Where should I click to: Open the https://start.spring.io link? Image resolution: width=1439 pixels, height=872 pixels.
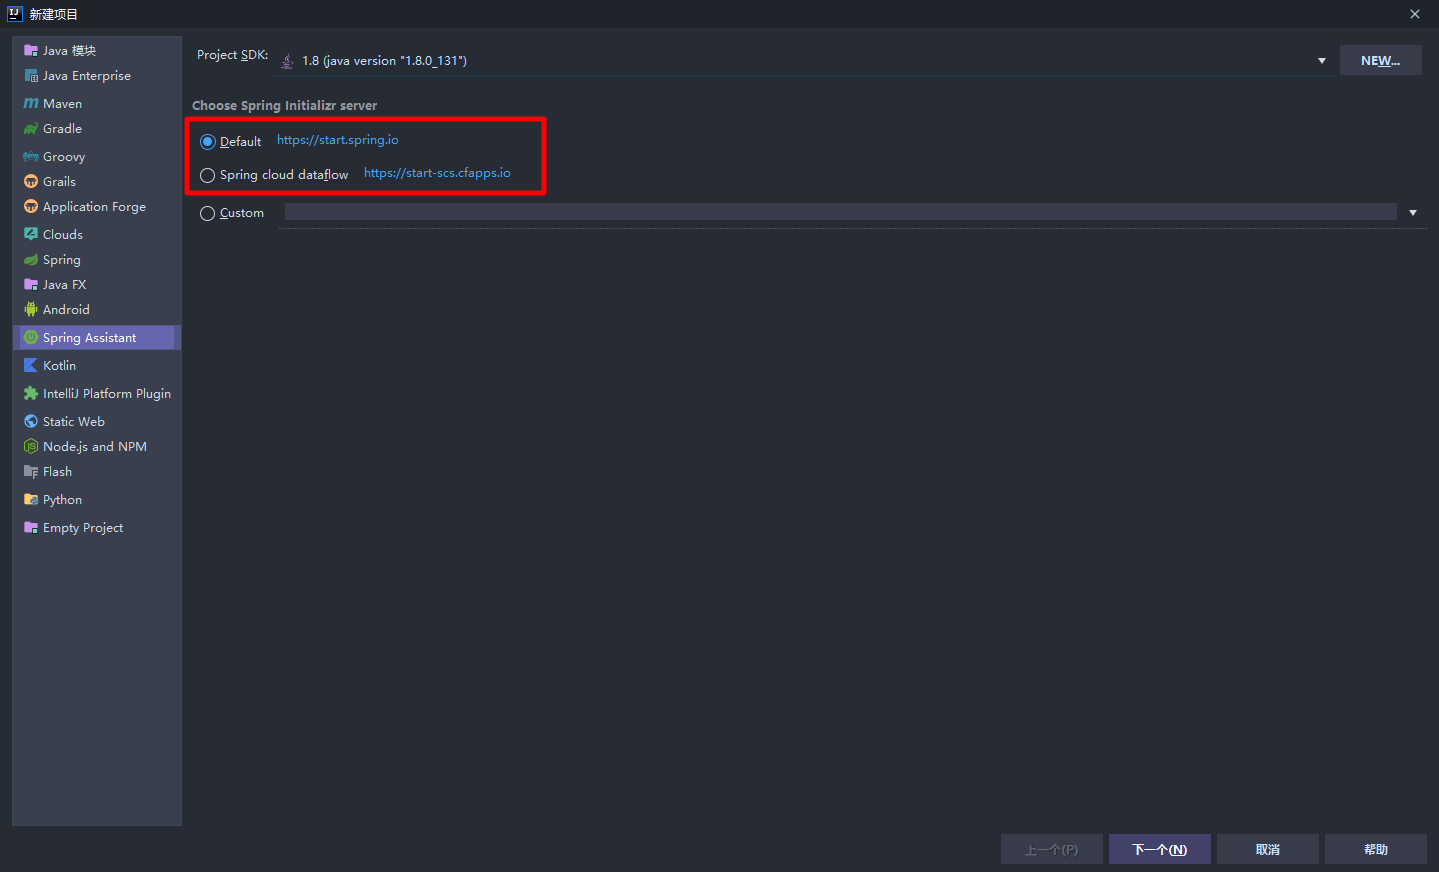pos(337,140)
